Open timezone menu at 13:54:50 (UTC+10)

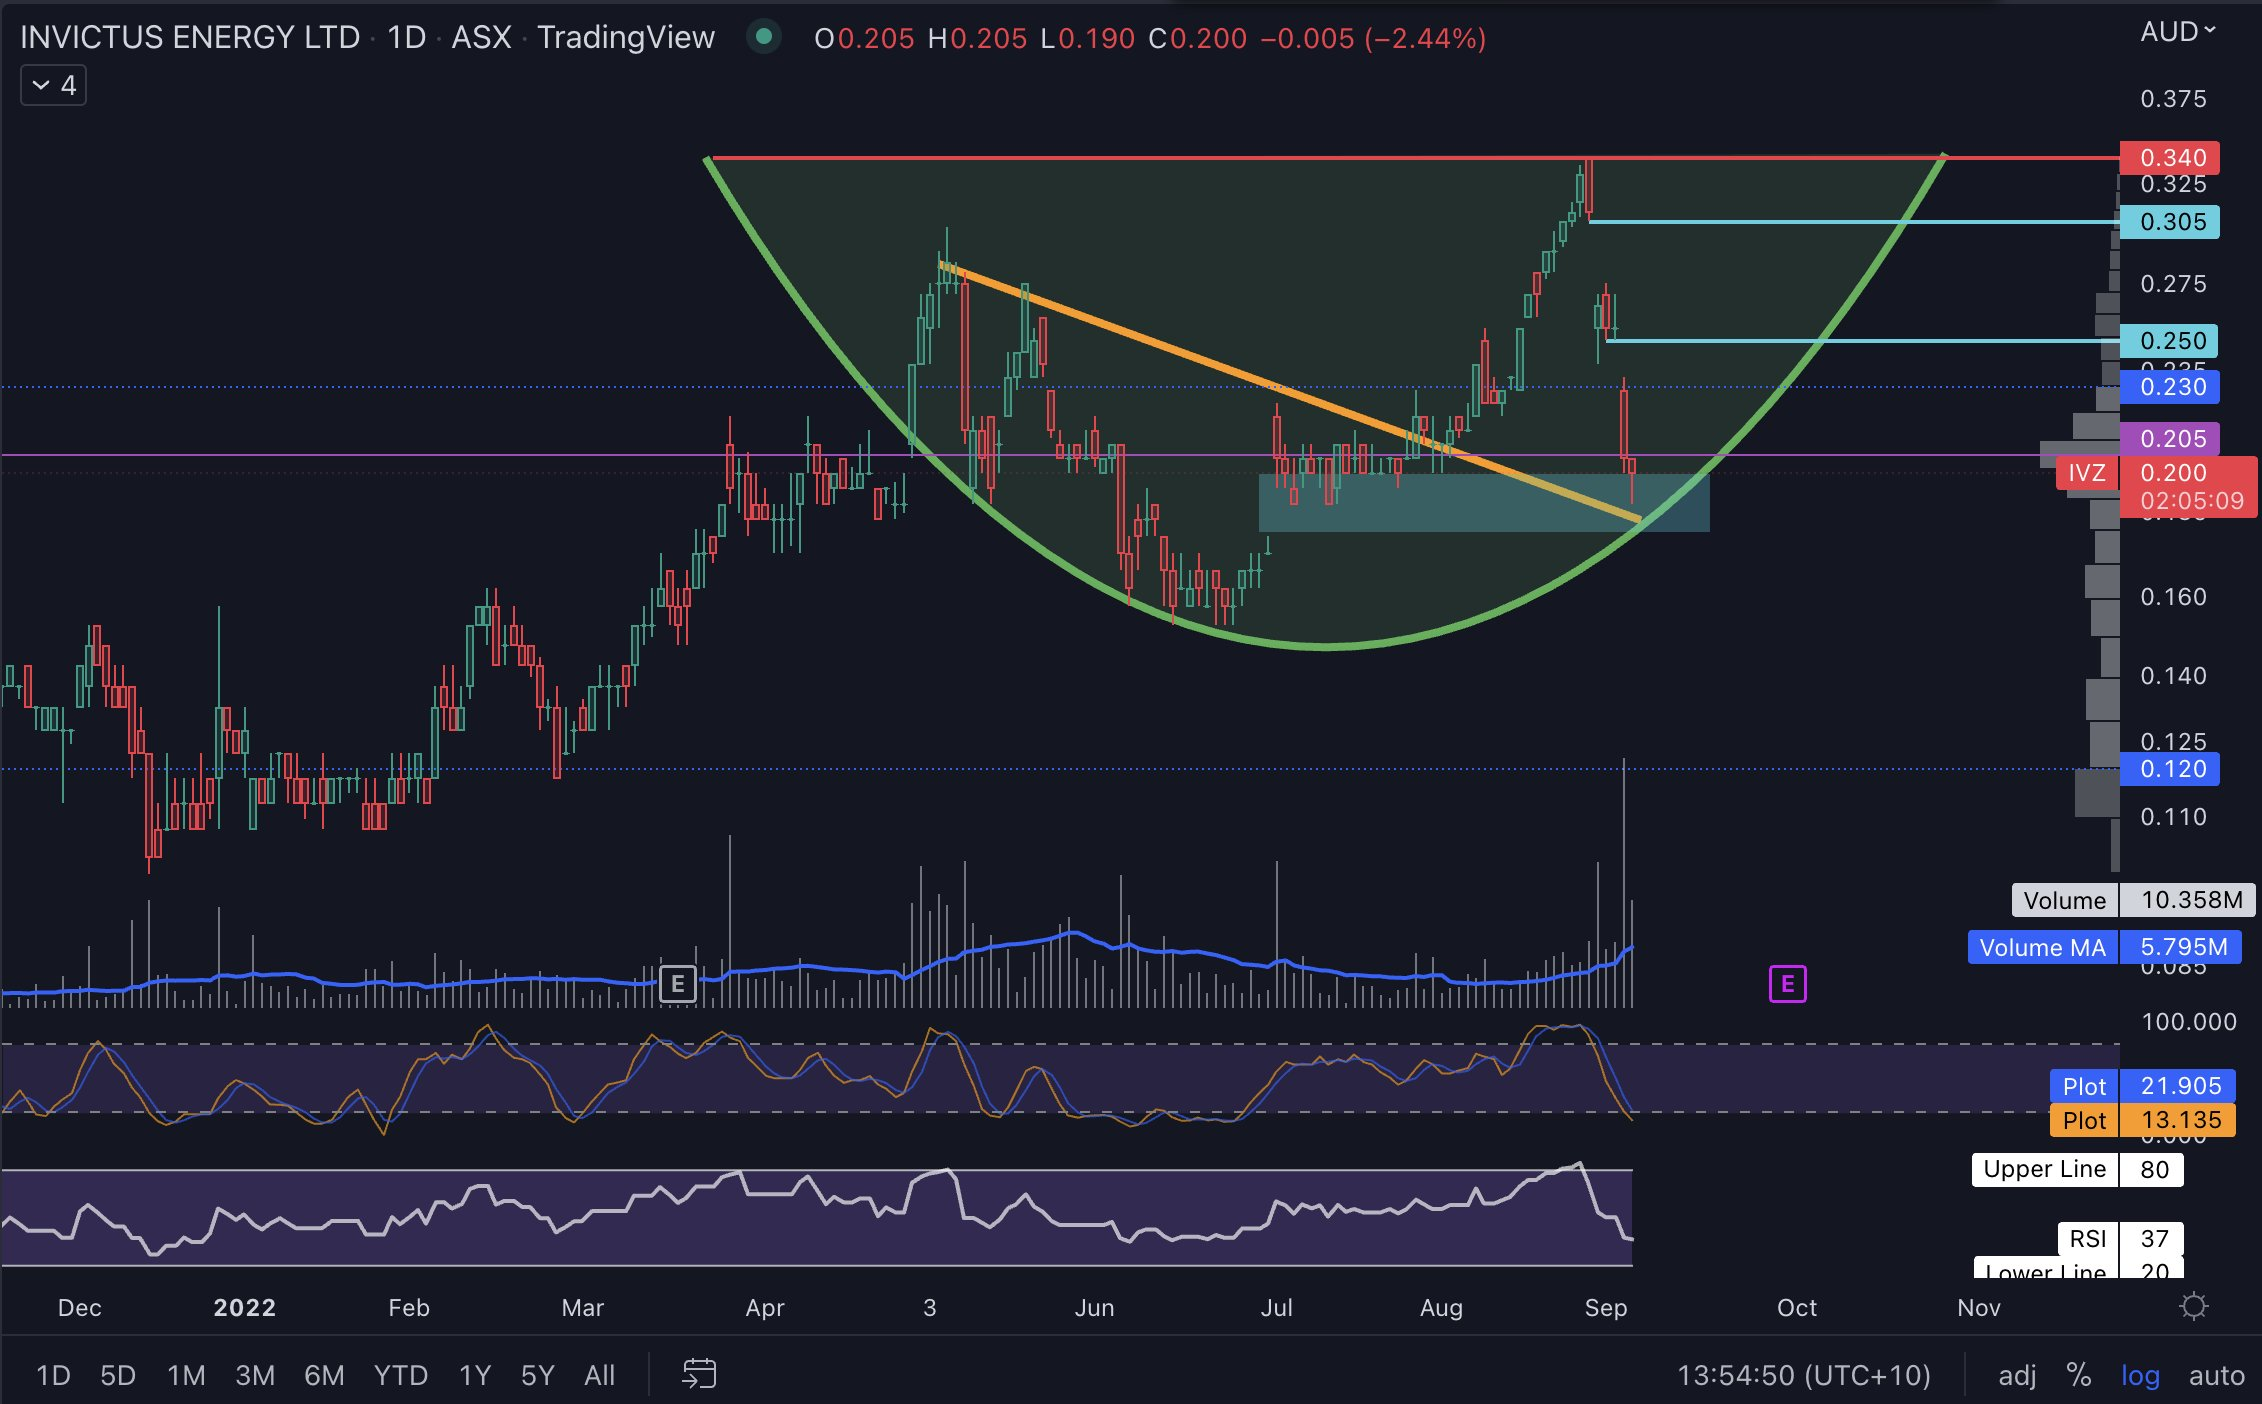1803,1375
